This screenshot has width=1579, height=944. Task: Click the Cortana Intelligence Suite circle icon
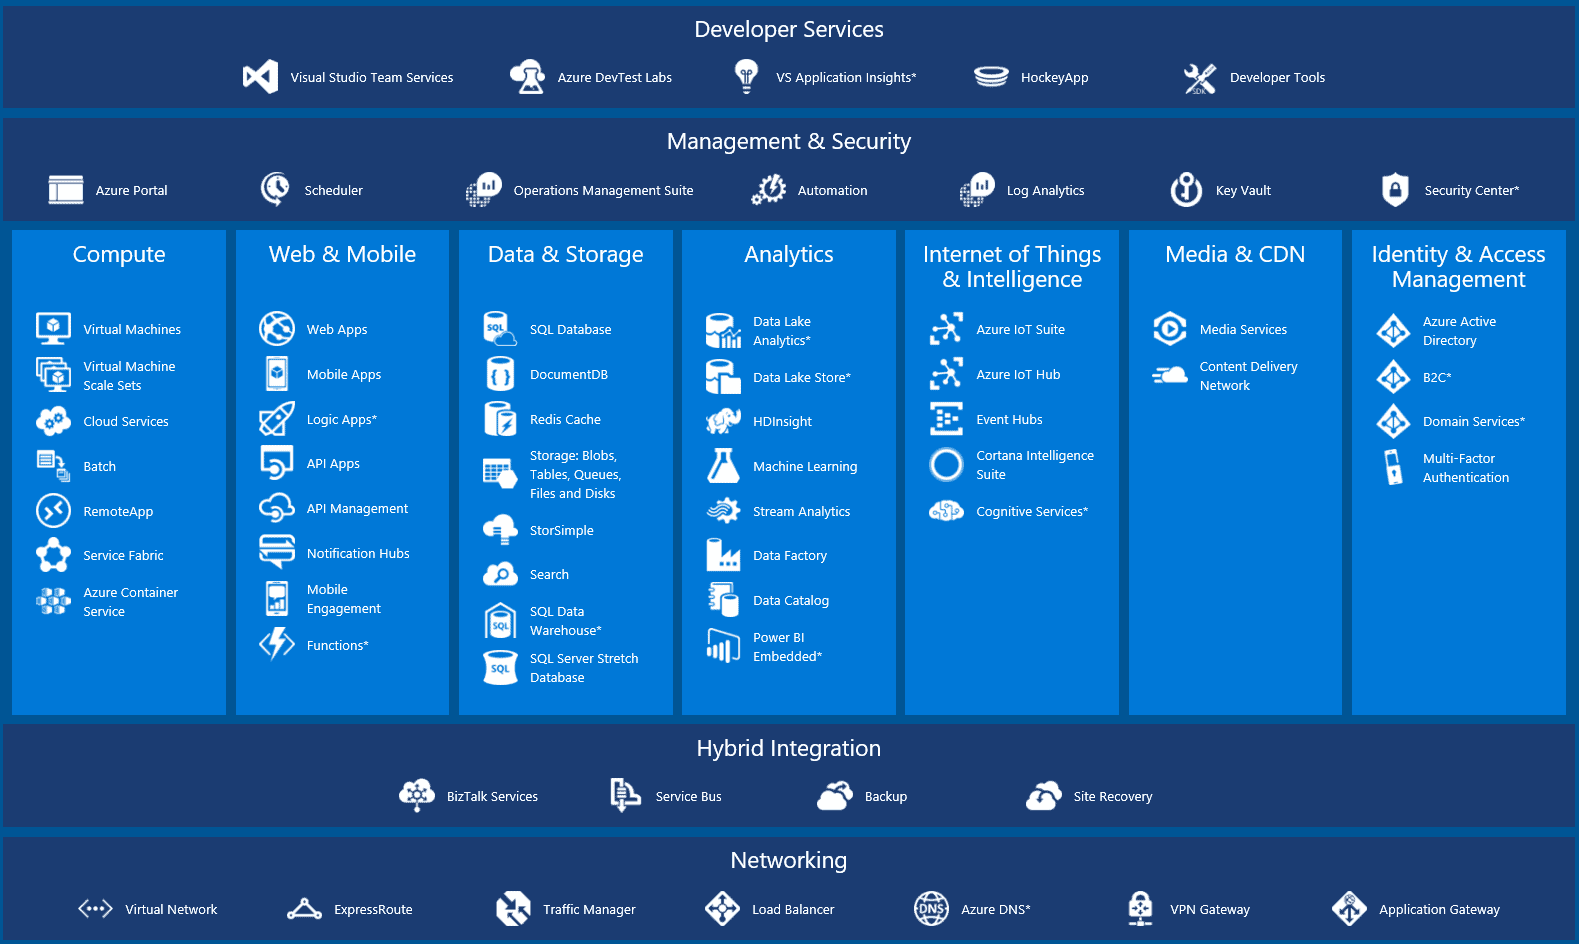coord(946,464)
